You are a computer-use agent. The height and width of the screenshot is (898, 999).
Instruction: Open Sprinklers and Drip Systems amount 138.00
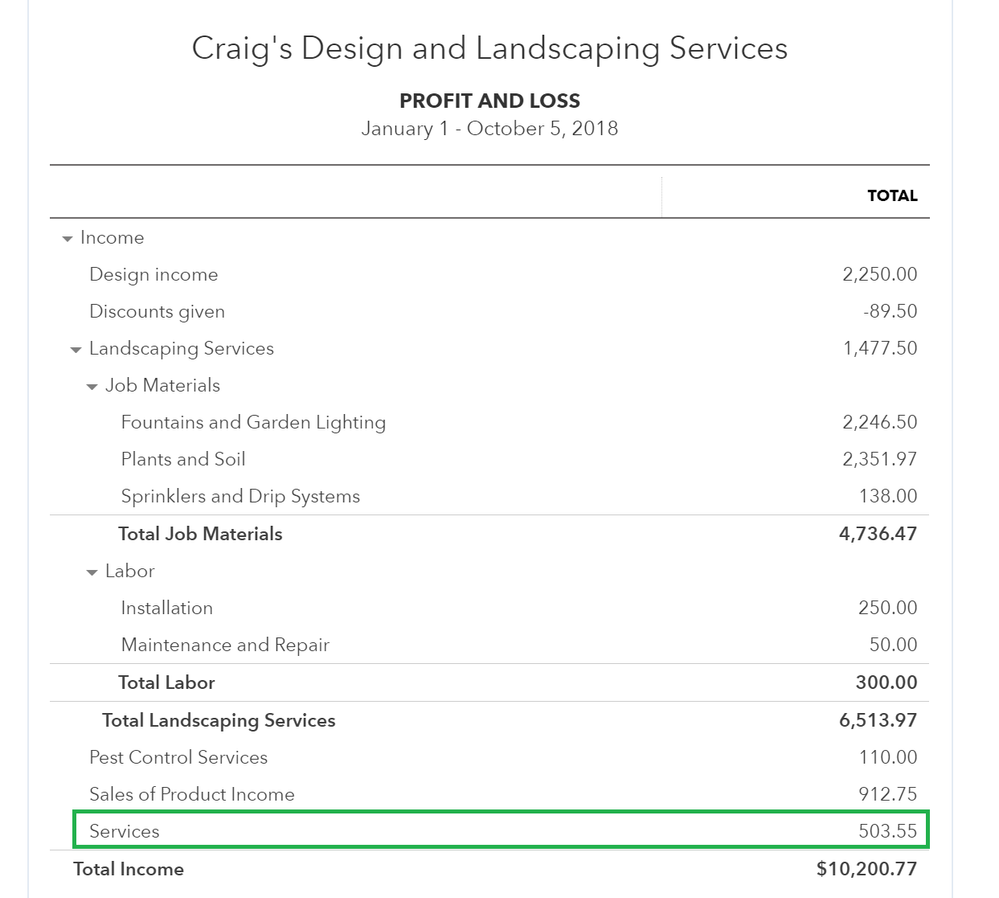pyautogui.click(x=888, y=497)
